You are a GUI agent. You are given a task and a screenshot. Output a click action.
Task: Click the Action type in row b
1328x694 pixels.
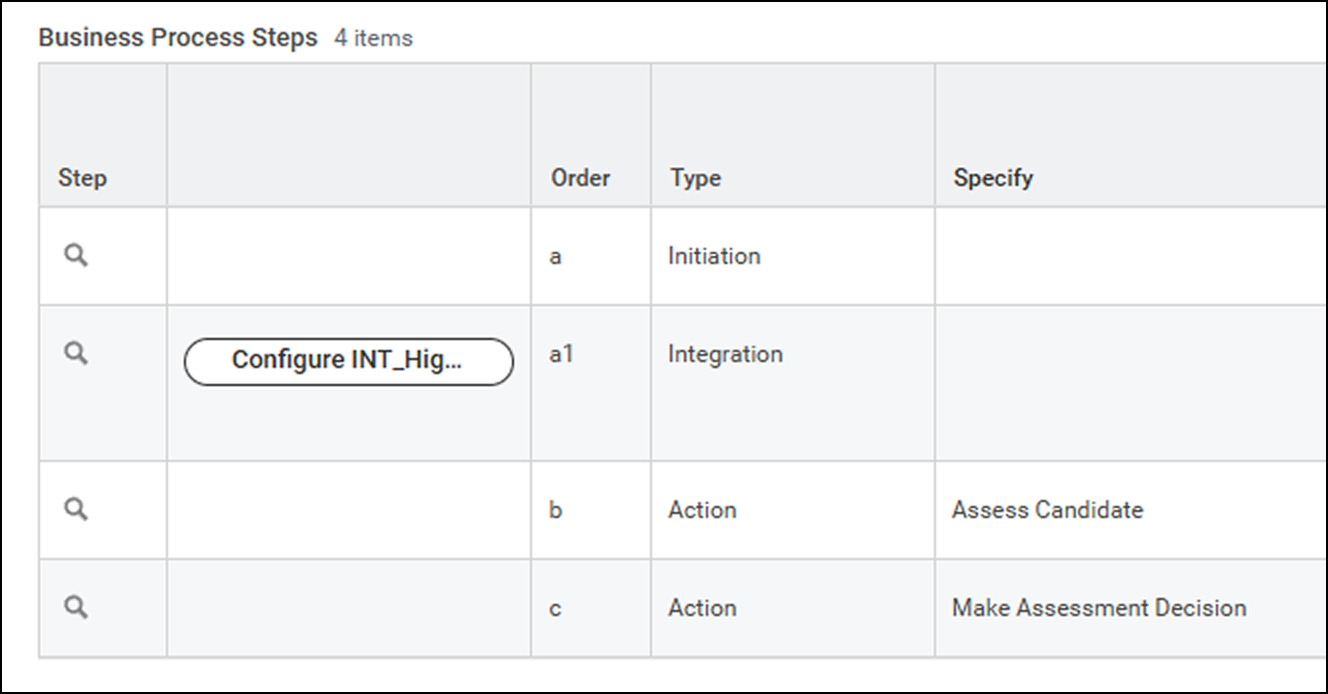(x=702, y=510)
